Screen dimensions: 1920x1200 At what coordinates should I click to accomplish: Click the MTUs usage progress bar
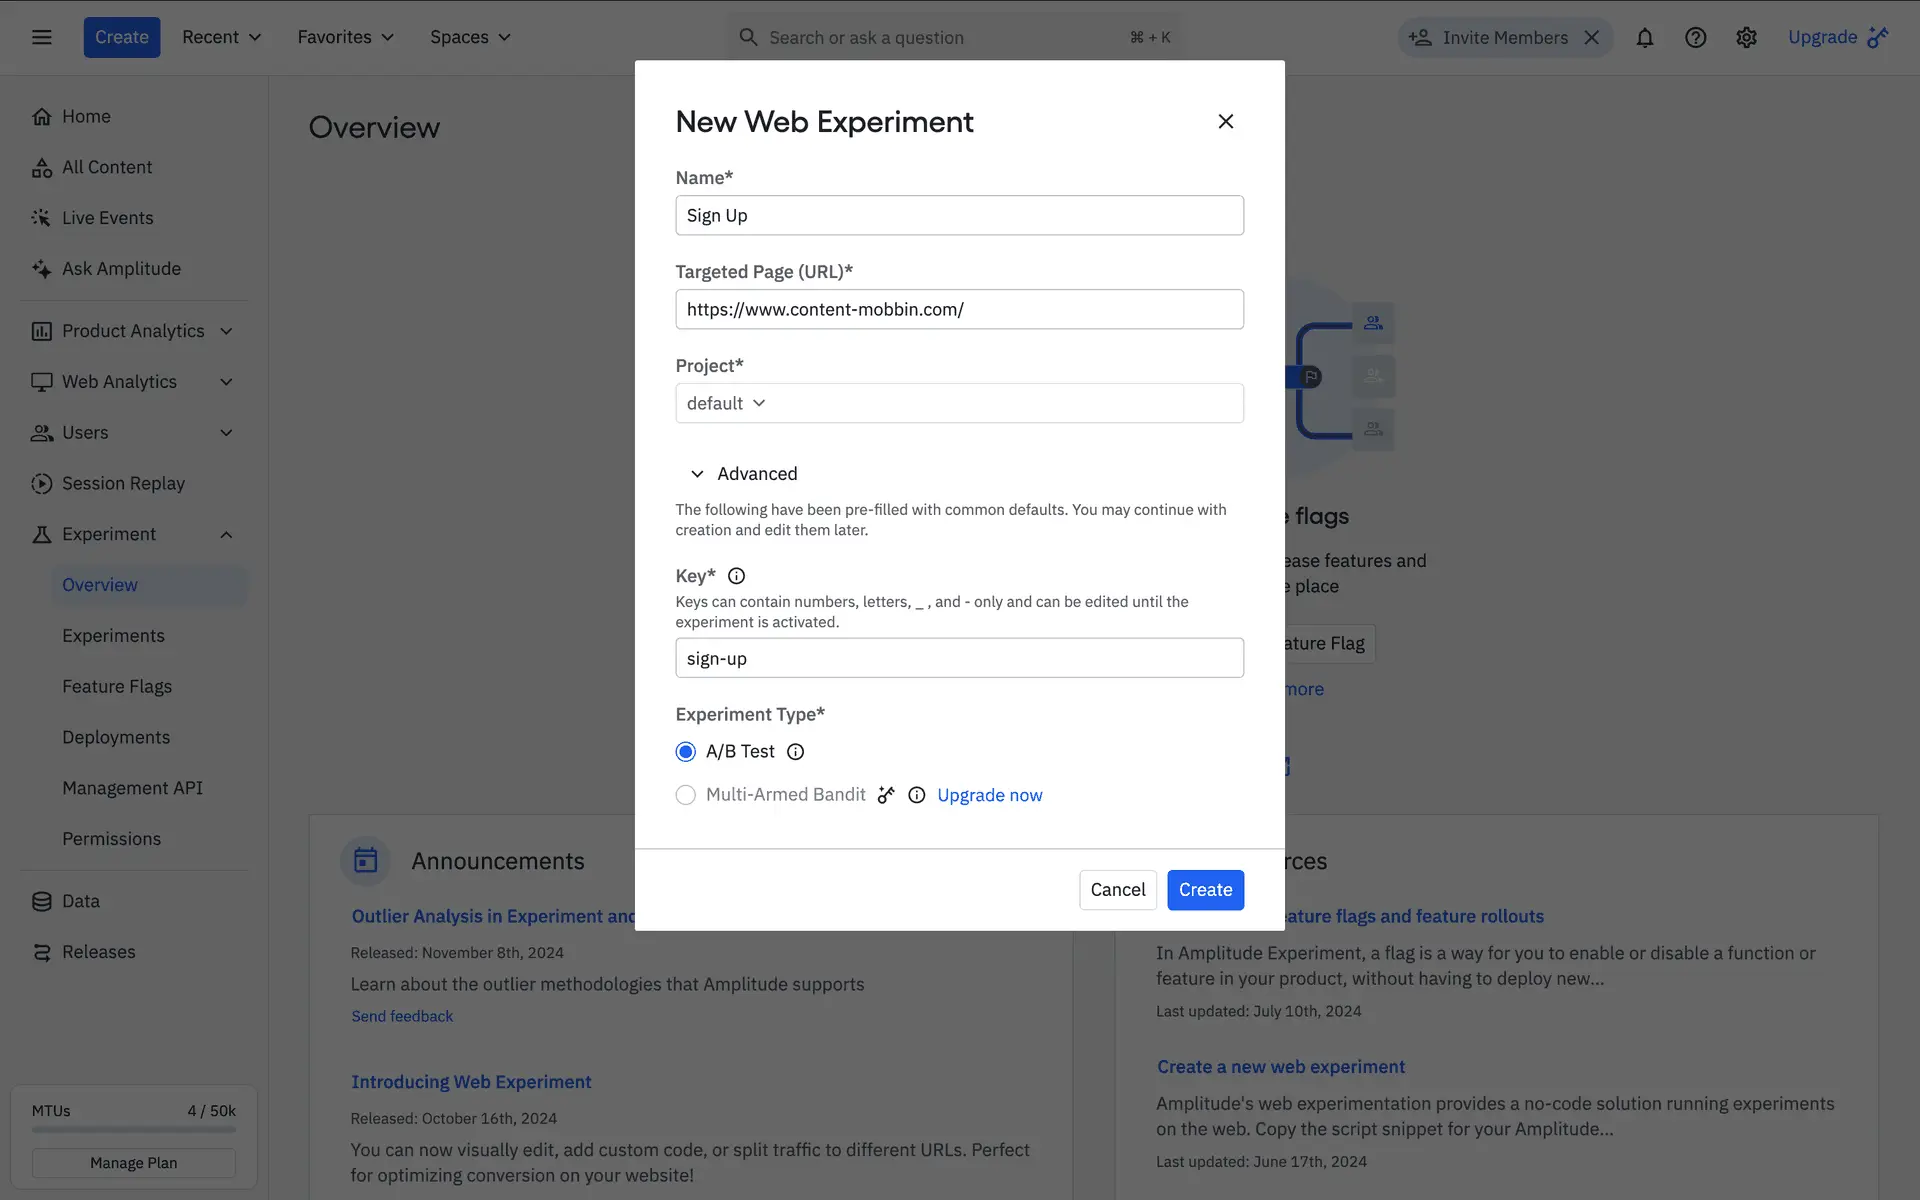[134, 1130]
